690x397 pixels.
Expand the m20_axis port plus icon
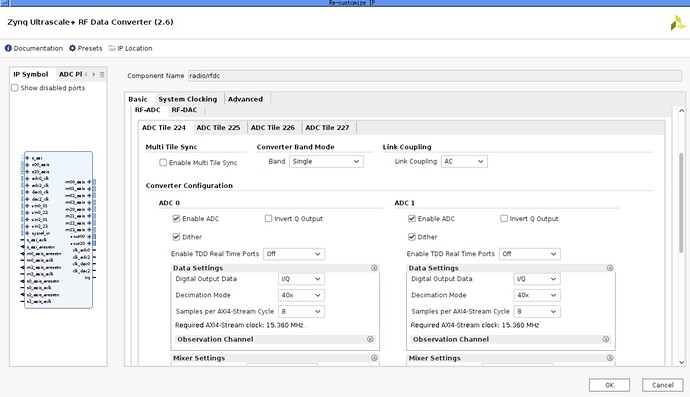pyautogui.click(x=89, y=209)
